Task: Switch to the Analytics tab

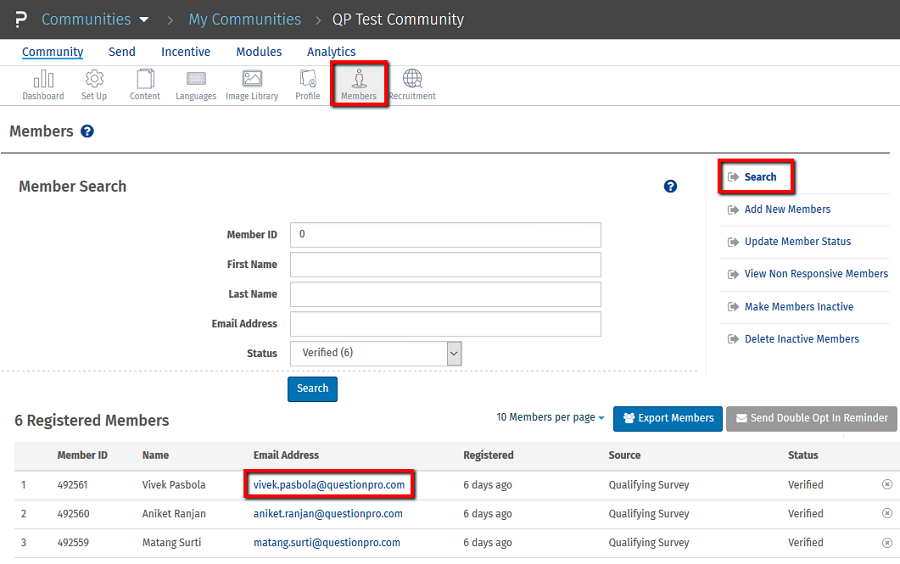Action: point(331,52)
